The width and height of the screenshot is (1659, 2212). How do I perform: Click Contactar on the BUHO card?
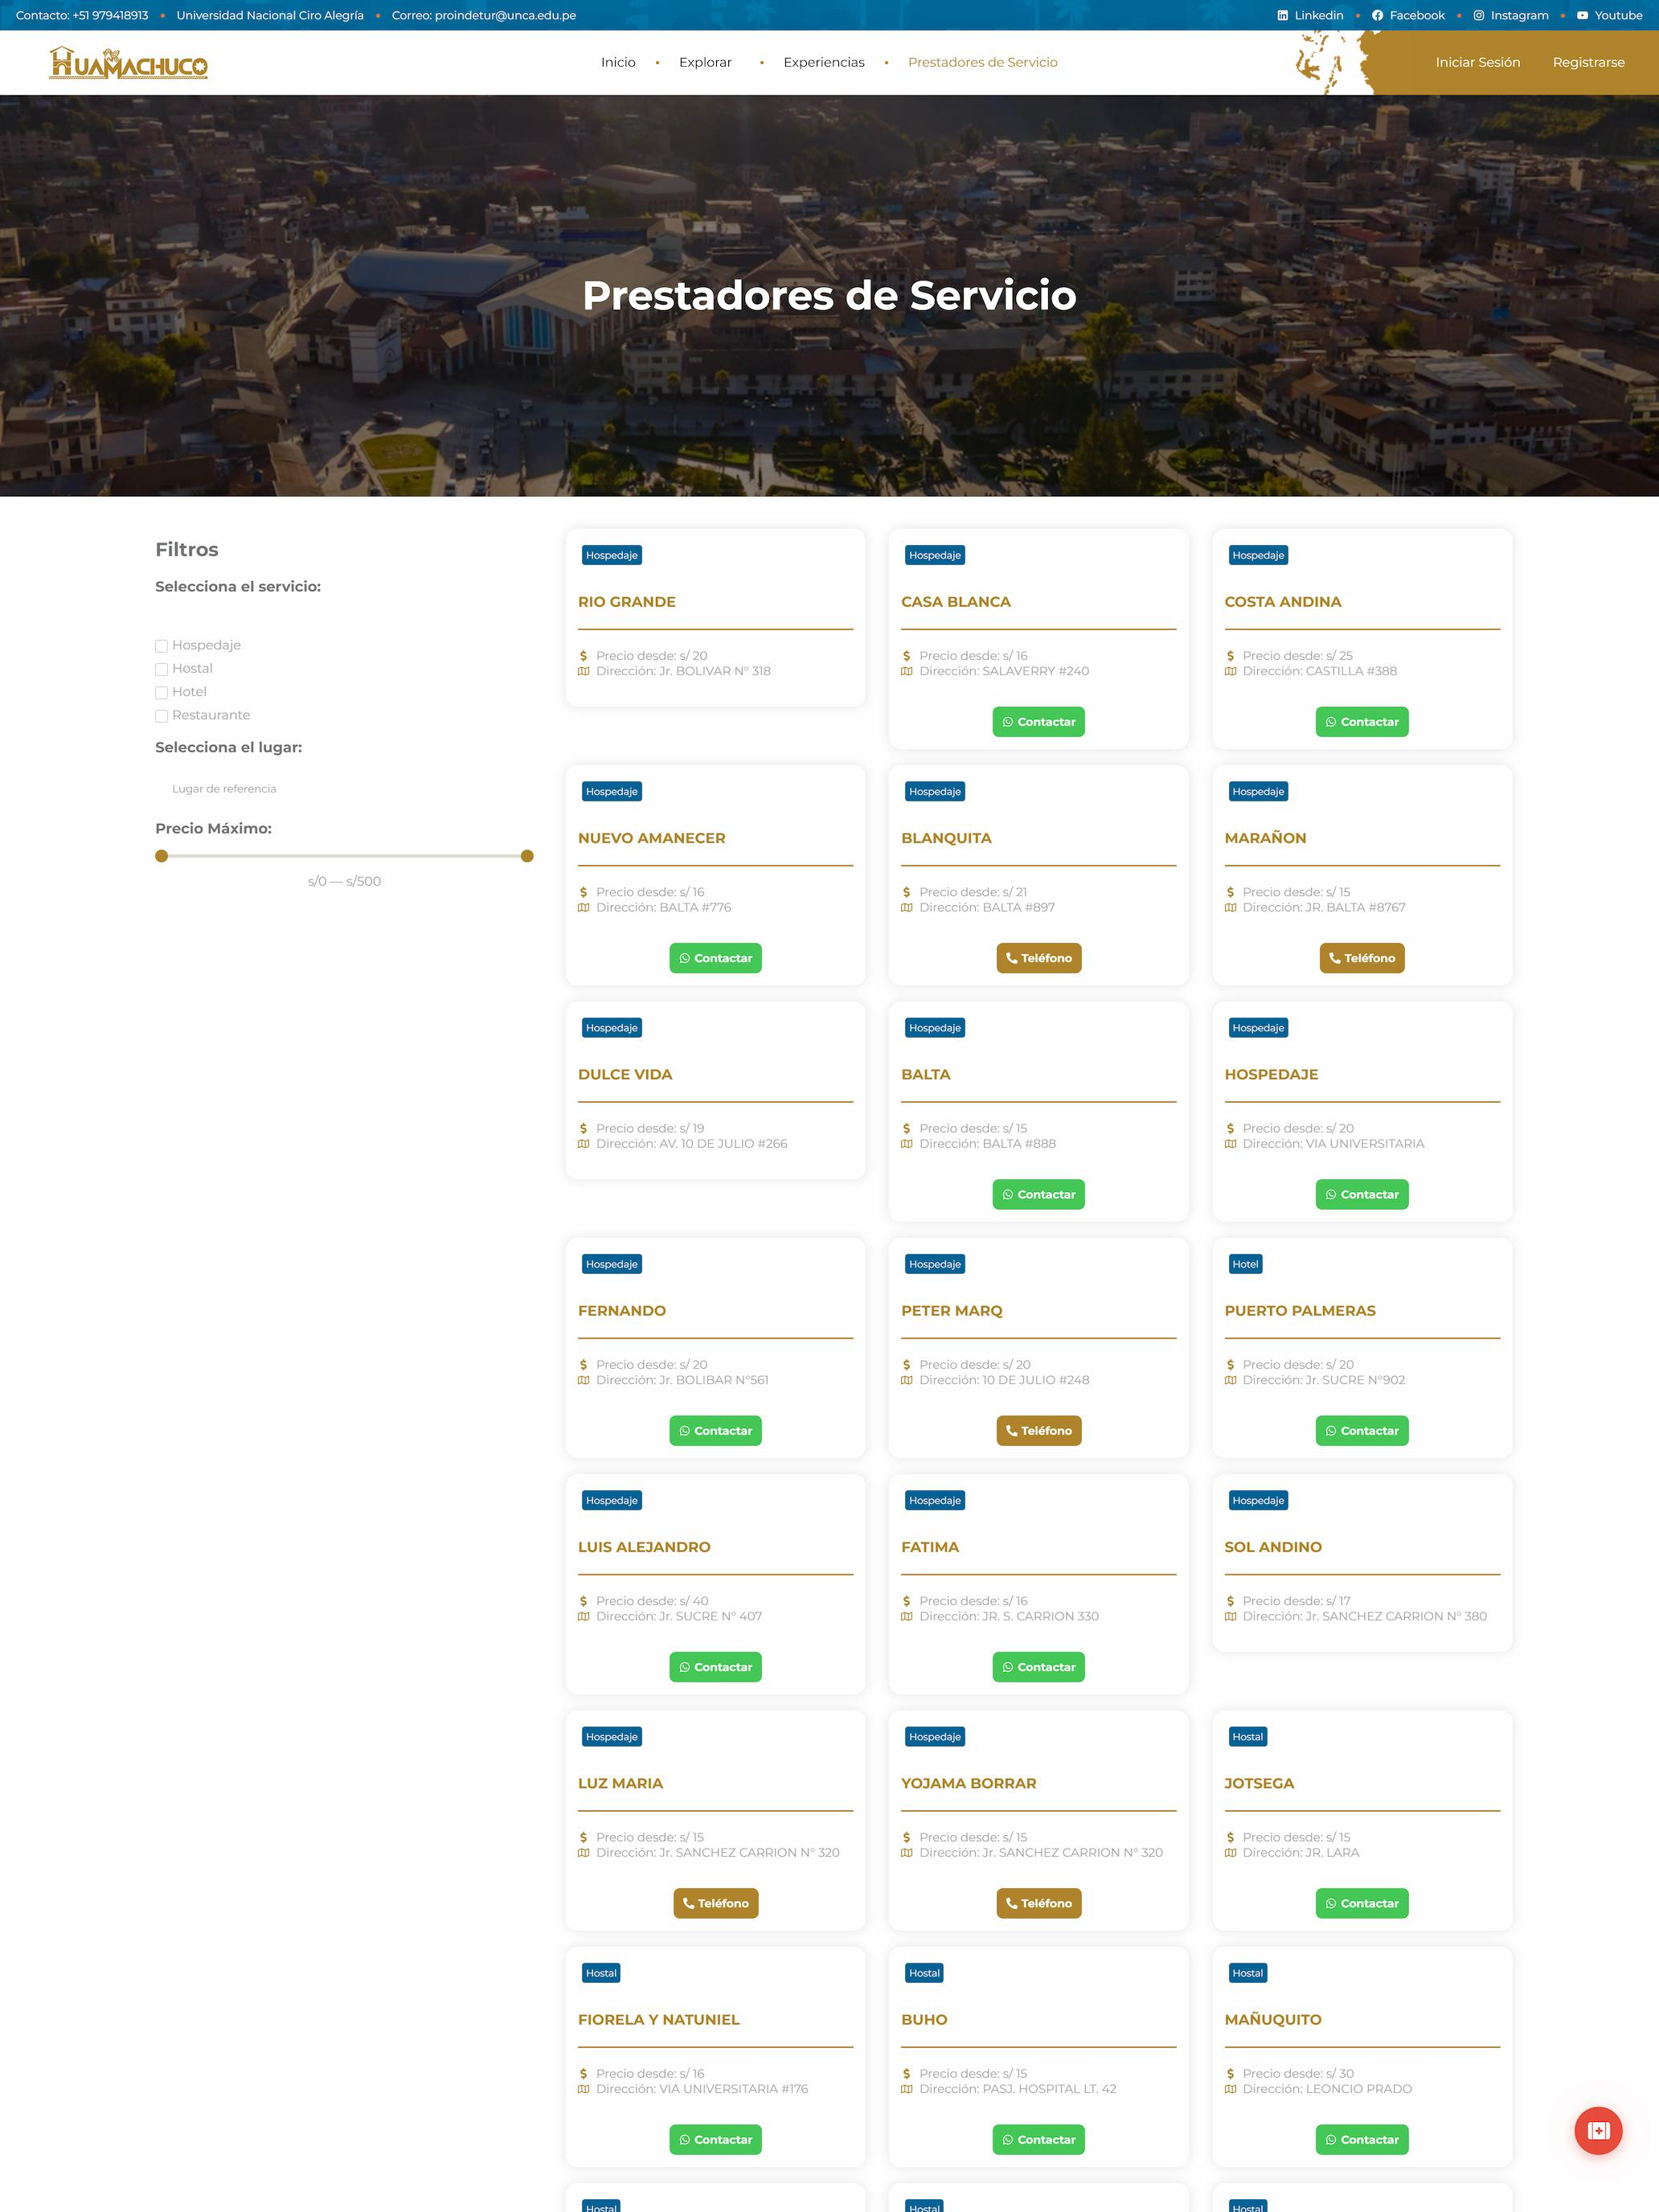1038,2140
